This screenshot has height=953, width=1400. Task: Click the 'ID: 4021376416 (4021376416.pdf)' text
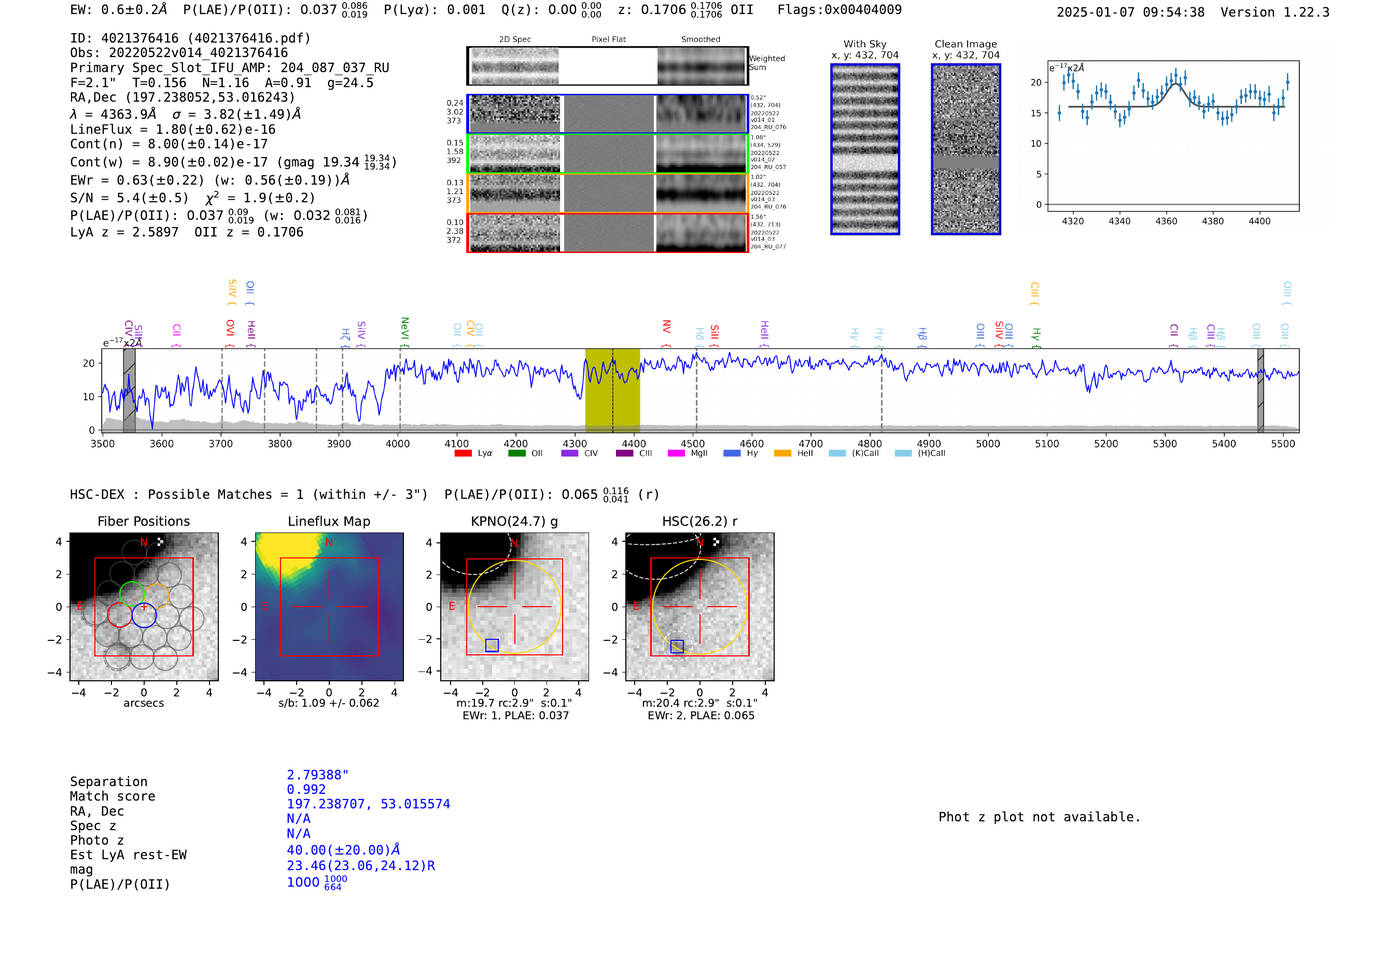pyautogui.click(x=190, y=38)
